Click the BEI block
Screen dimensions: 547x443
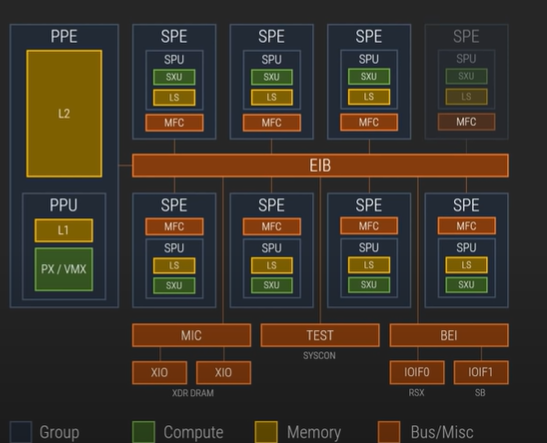click(449, 335)
